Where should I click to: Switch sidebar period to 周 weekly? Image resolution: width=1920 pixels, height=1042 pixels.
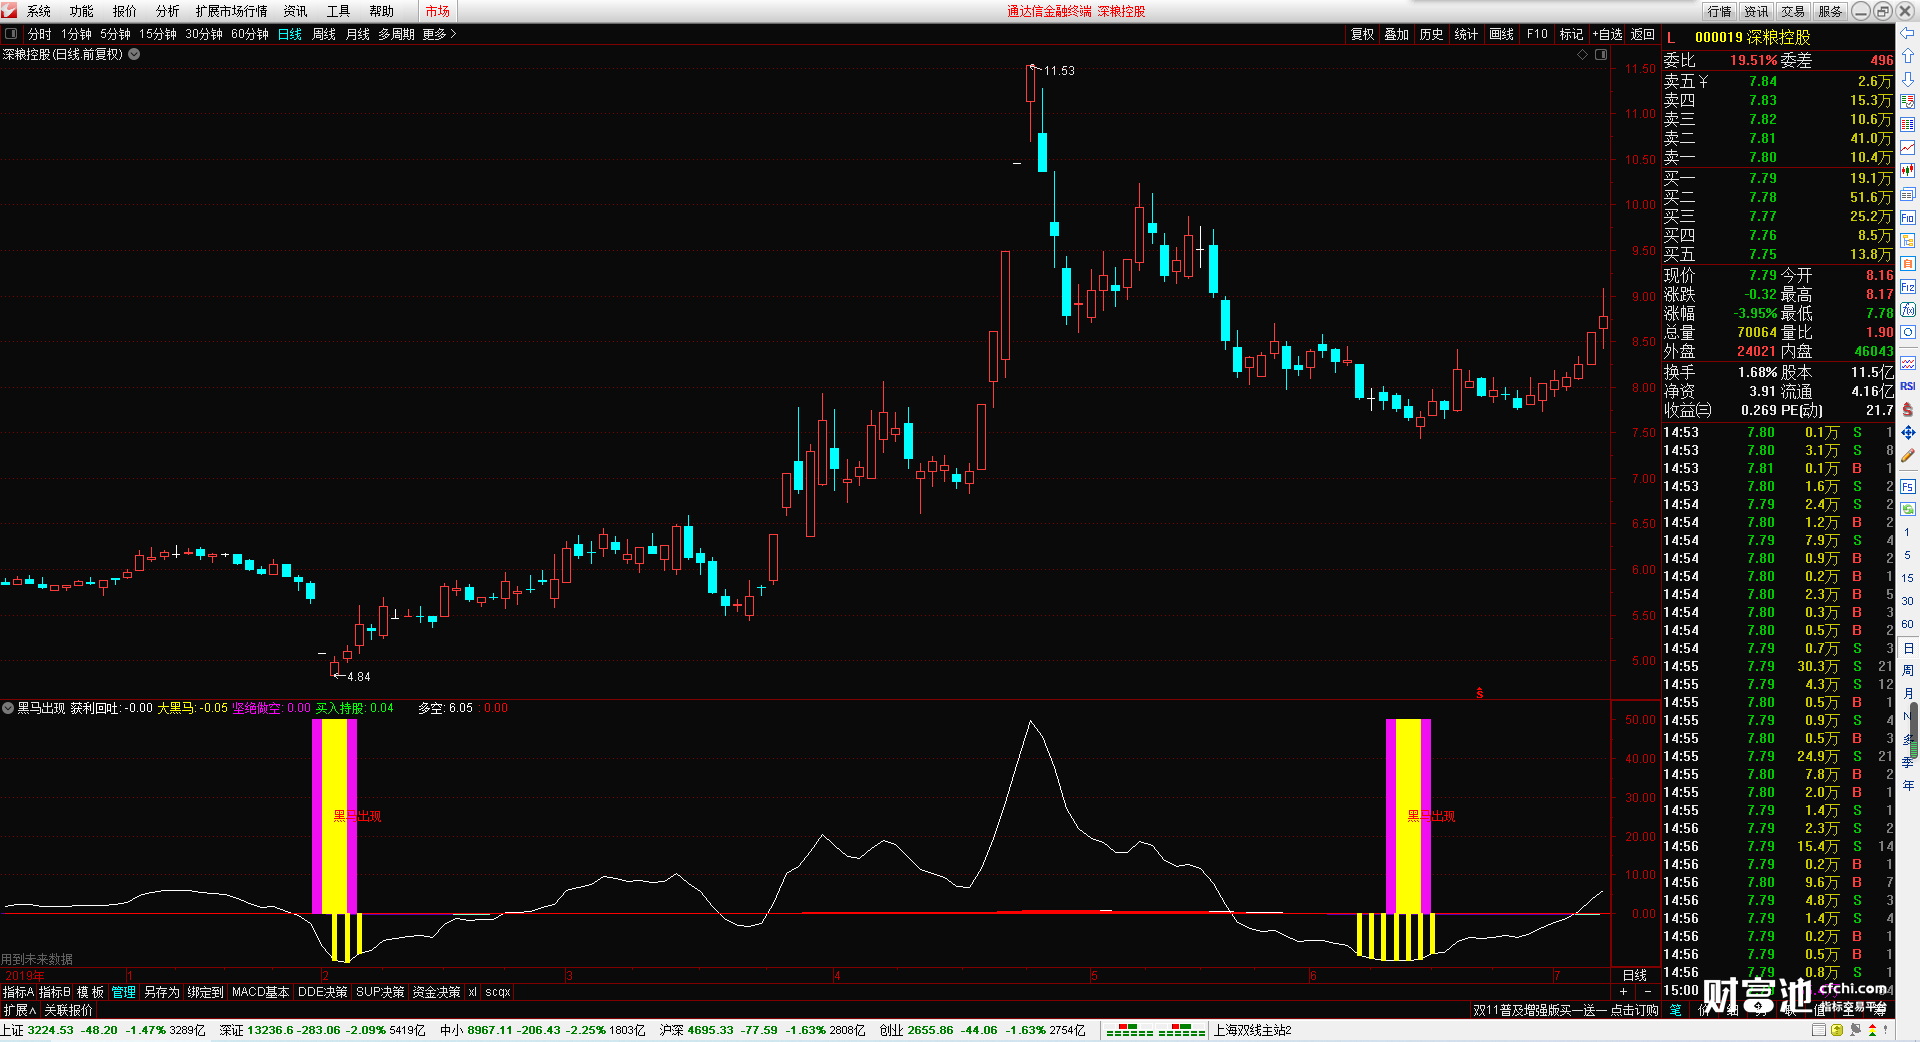click(1908, 671)
